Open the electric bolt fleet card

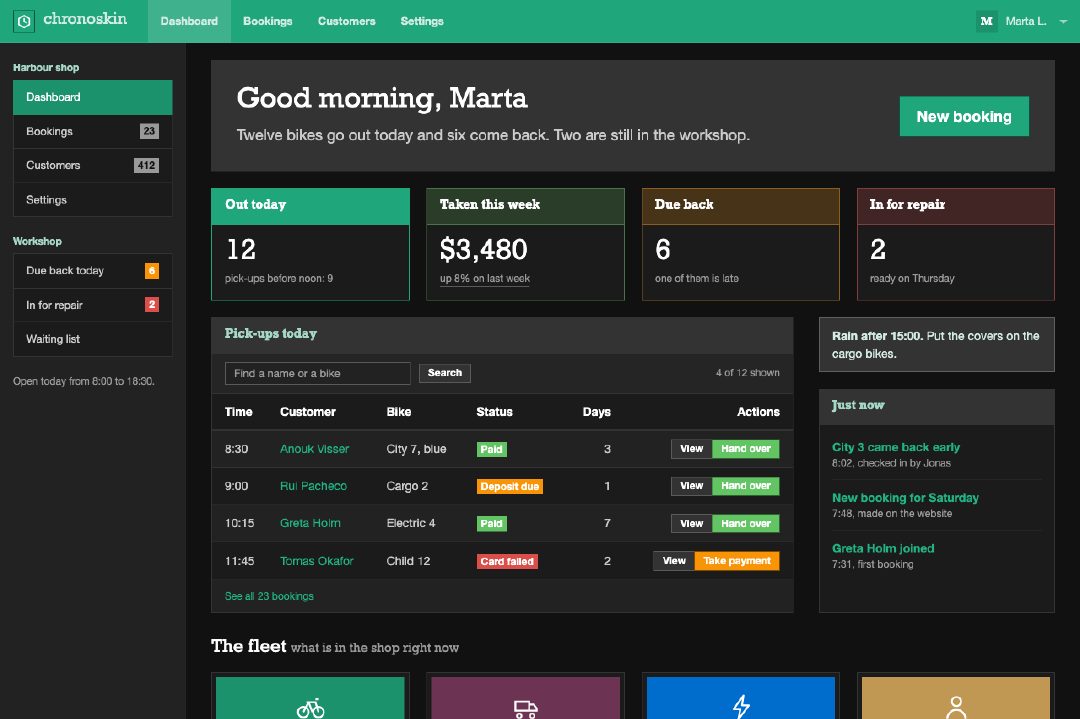pos(740,697)
